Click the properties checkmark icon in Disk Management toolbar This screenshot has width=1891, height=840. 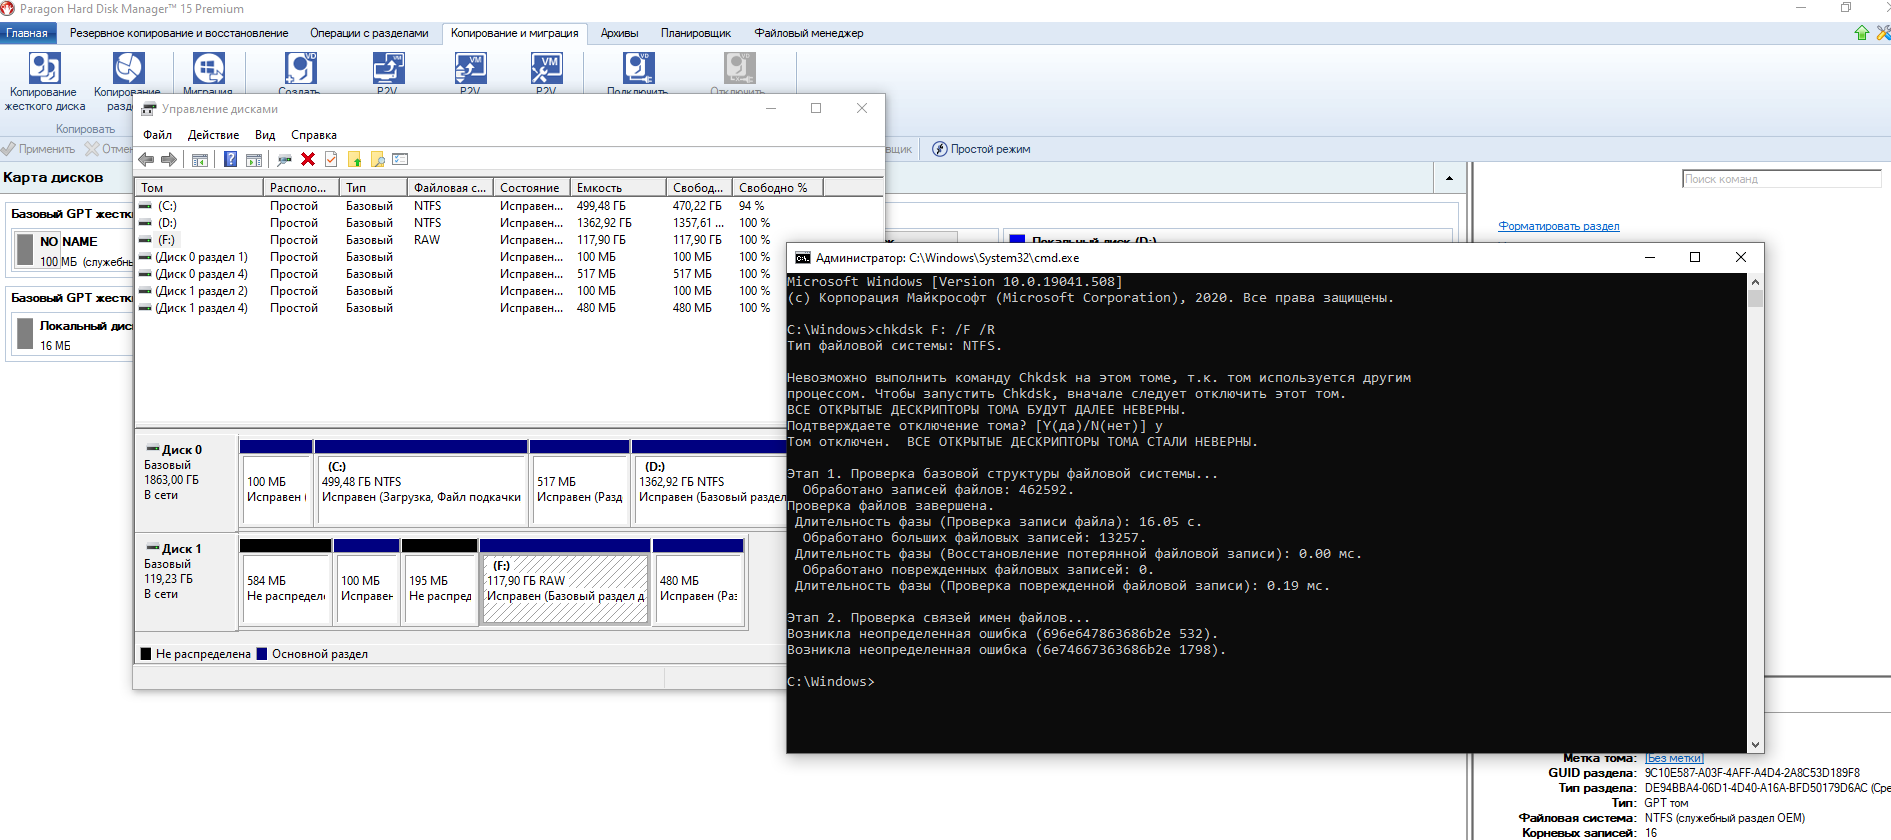(x=331, y=160)
